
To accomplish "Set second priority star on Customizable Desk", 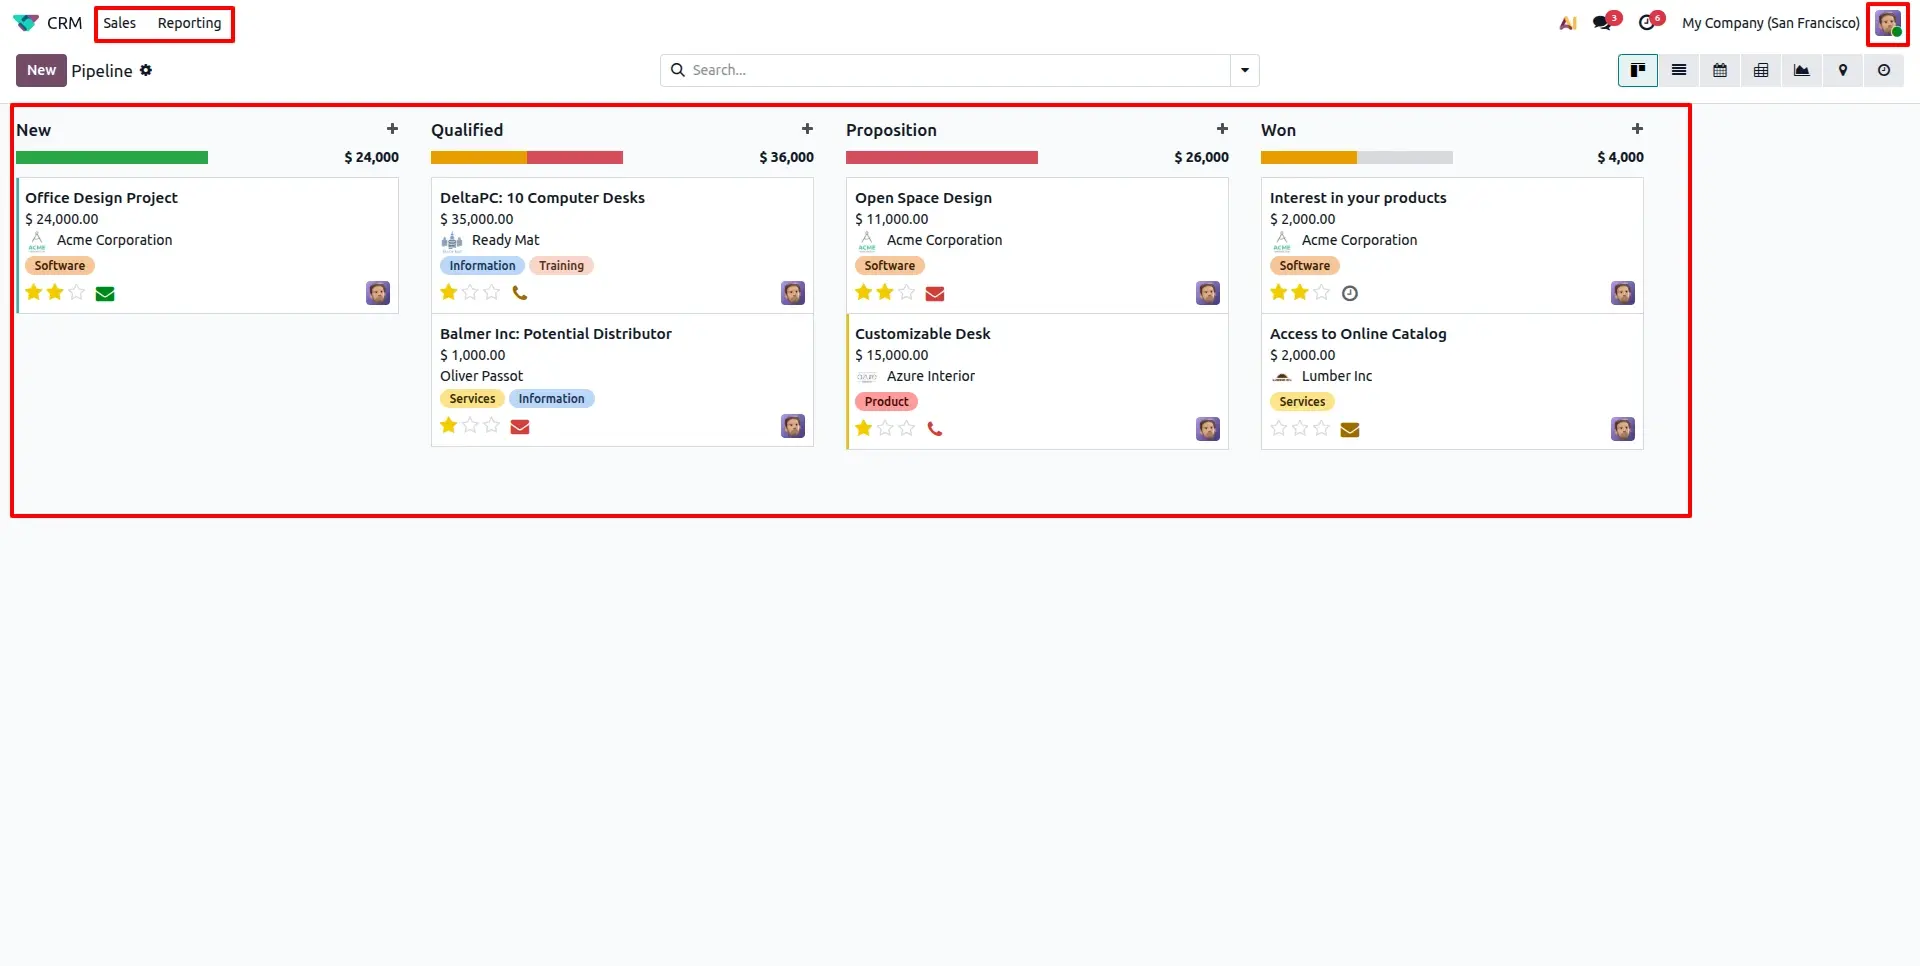I will 885,428.
